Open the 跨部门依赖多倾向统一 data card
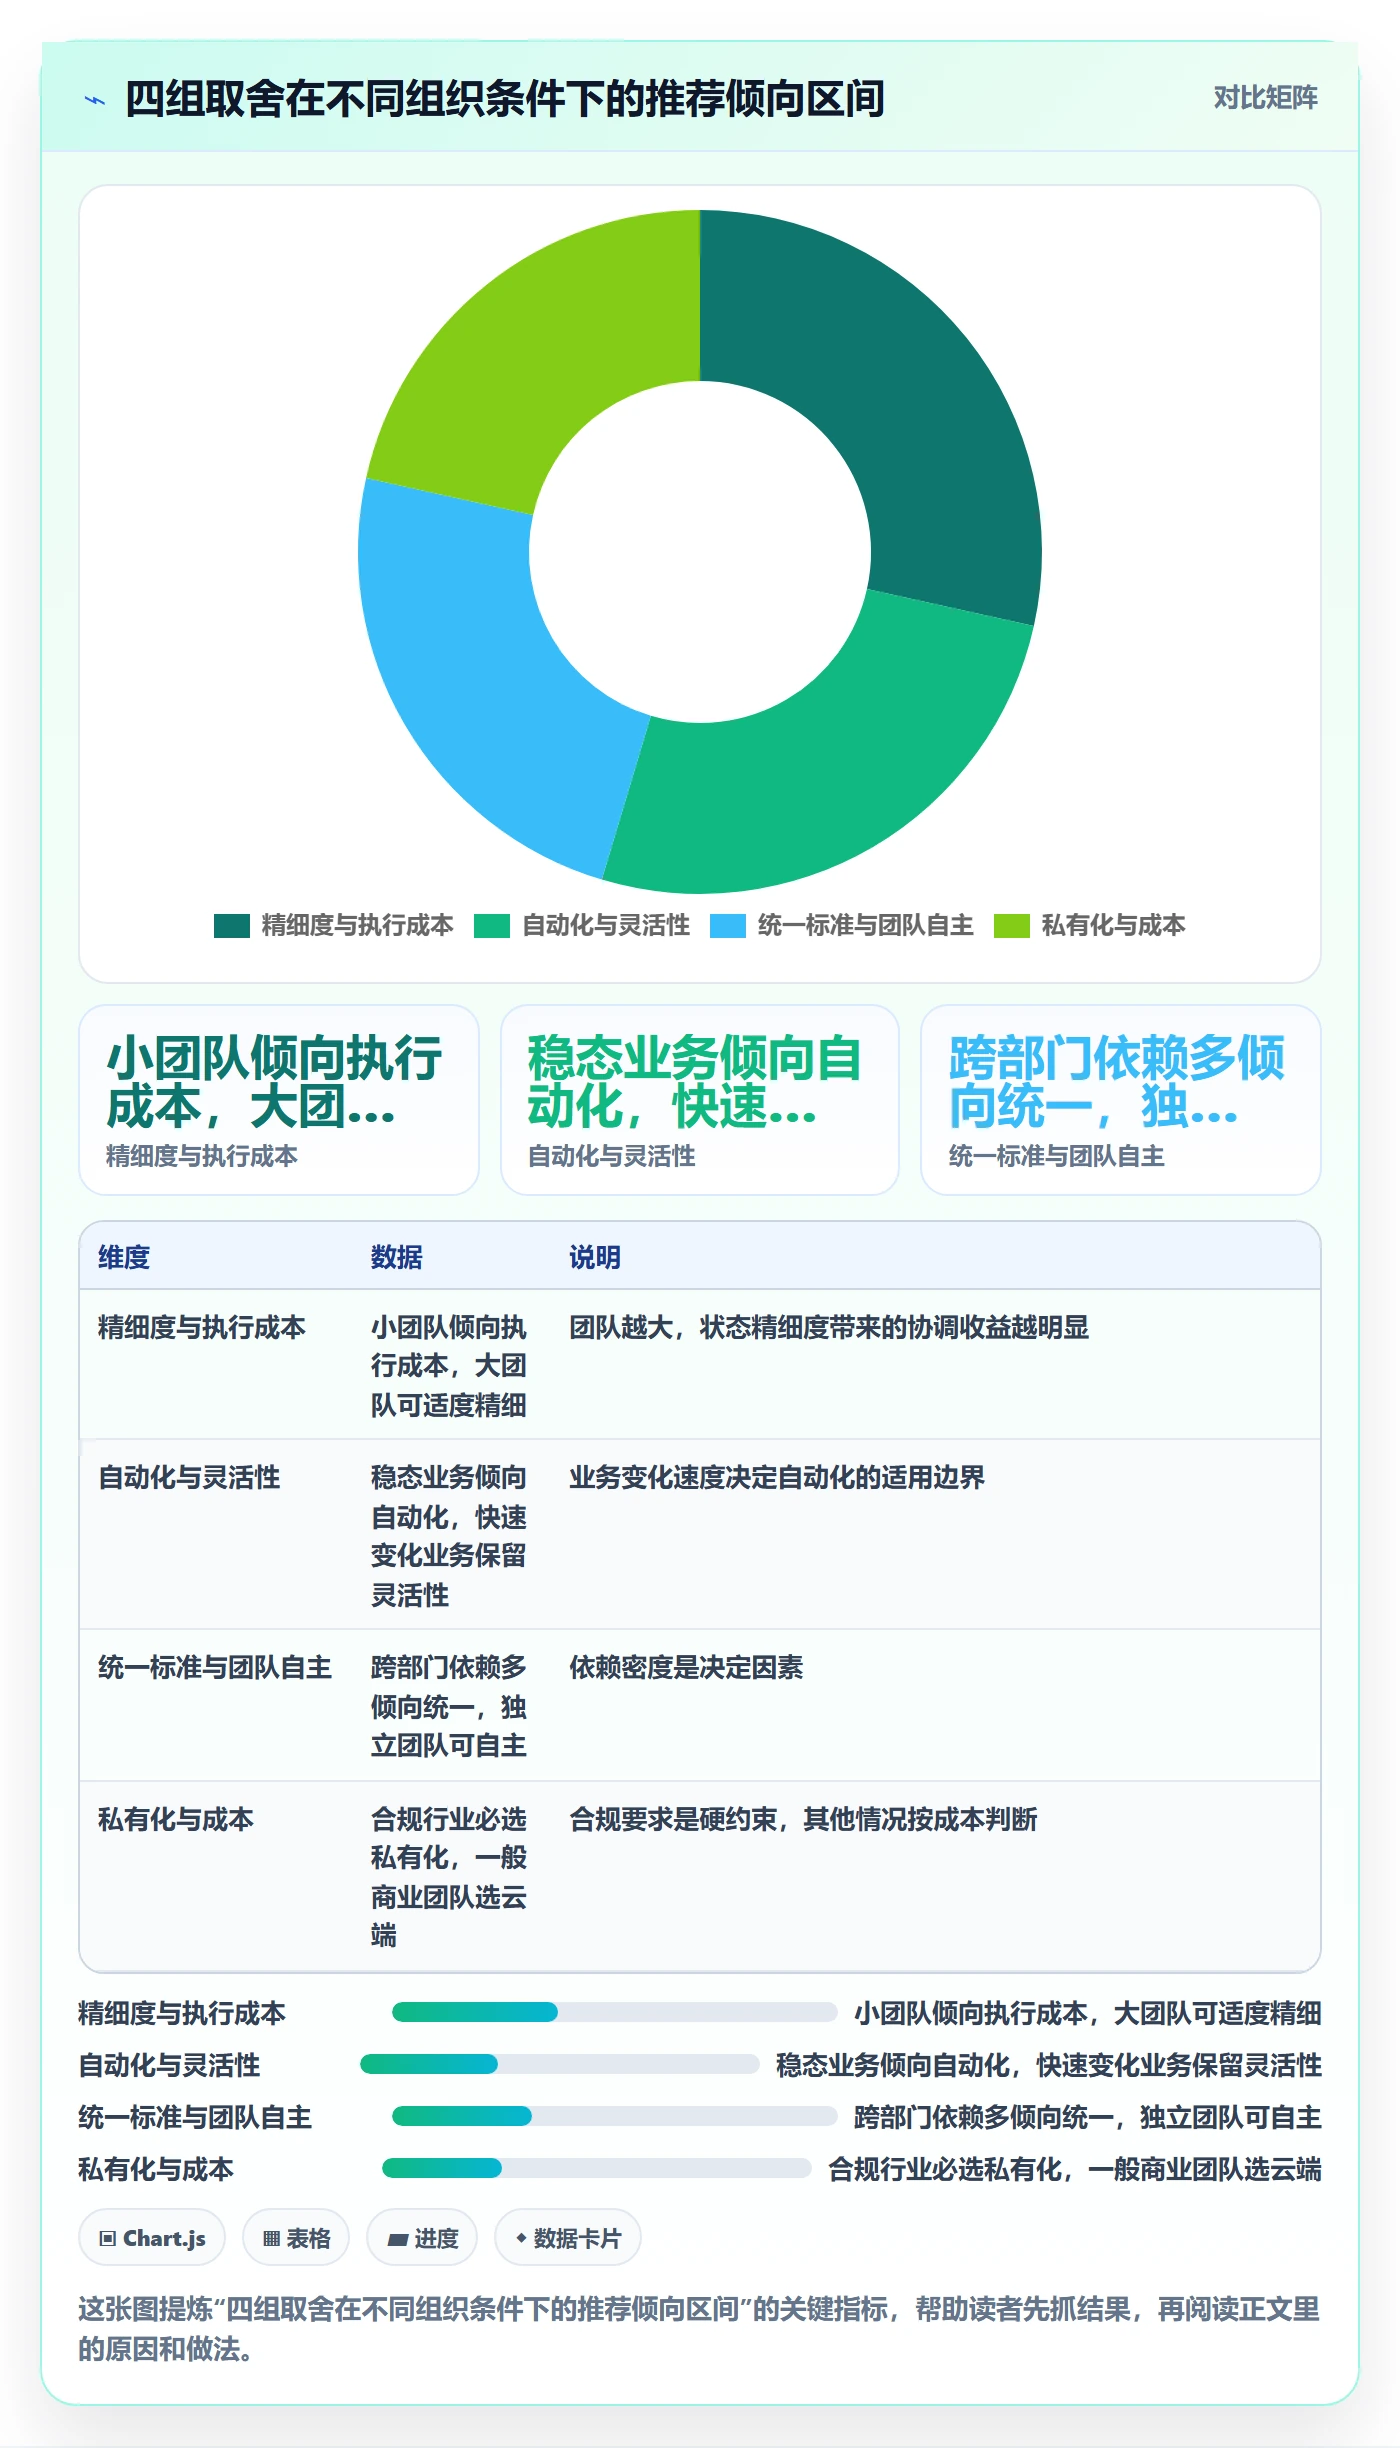 [1121, 1100]
